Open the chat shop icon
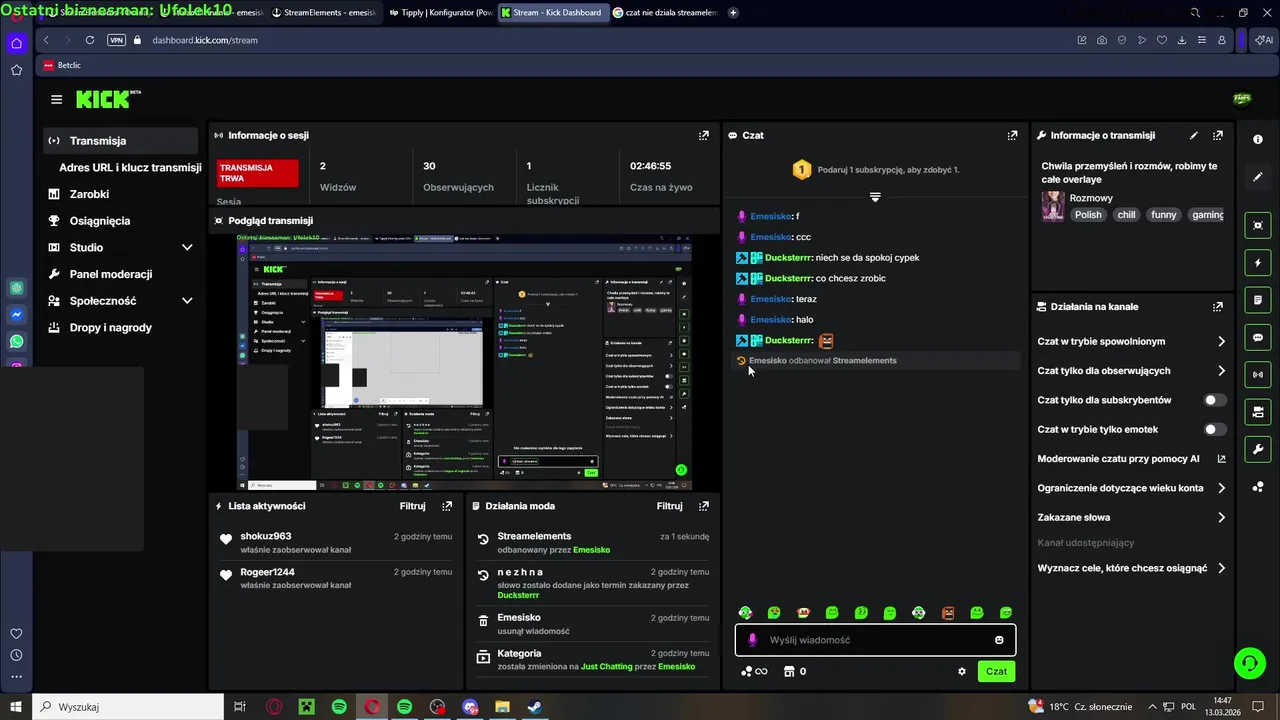 coord(789,671)
